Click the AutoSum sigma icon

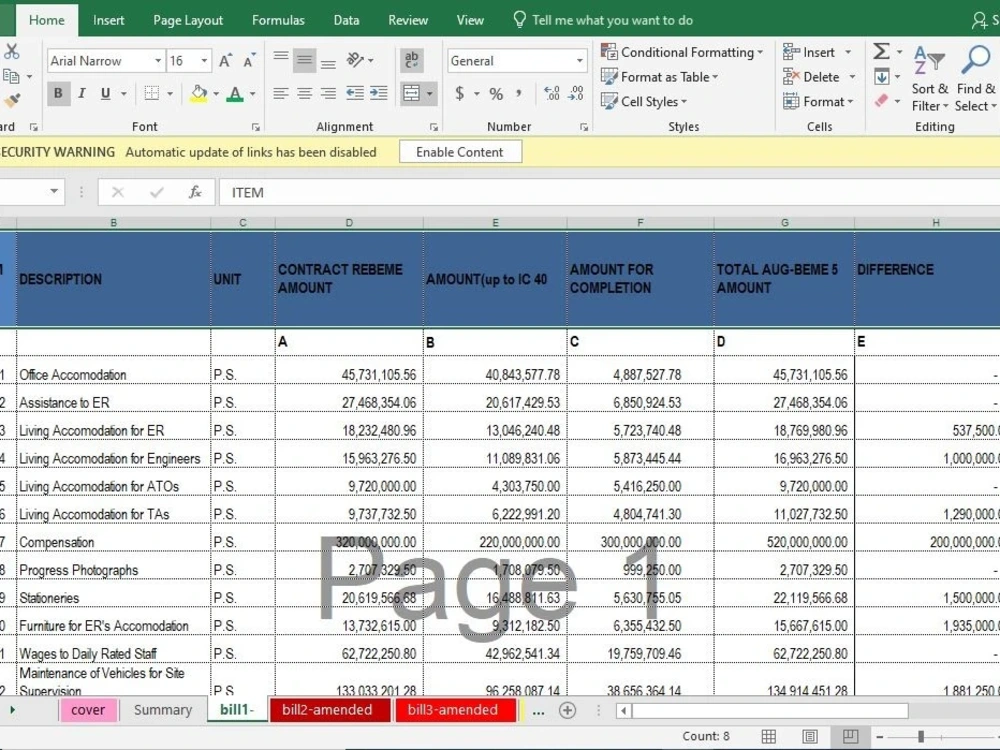[x=881, y=51]
